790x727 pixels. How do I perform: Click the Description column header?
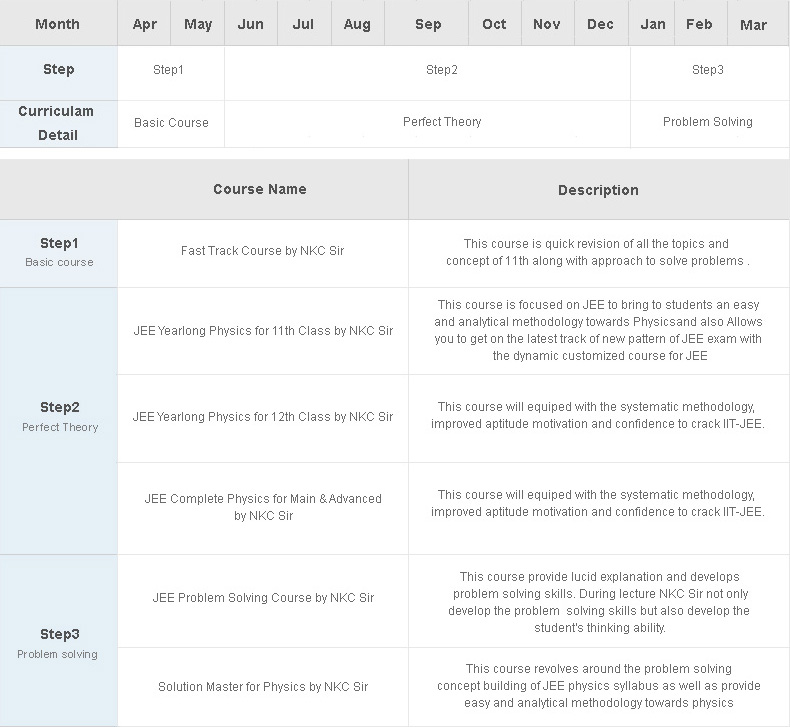599,189
